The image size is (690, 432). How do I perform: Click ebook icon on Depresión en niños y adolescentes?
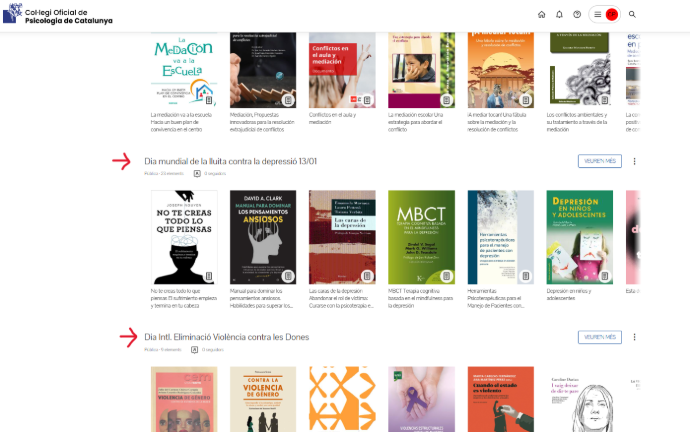click(x=605, y=276)
